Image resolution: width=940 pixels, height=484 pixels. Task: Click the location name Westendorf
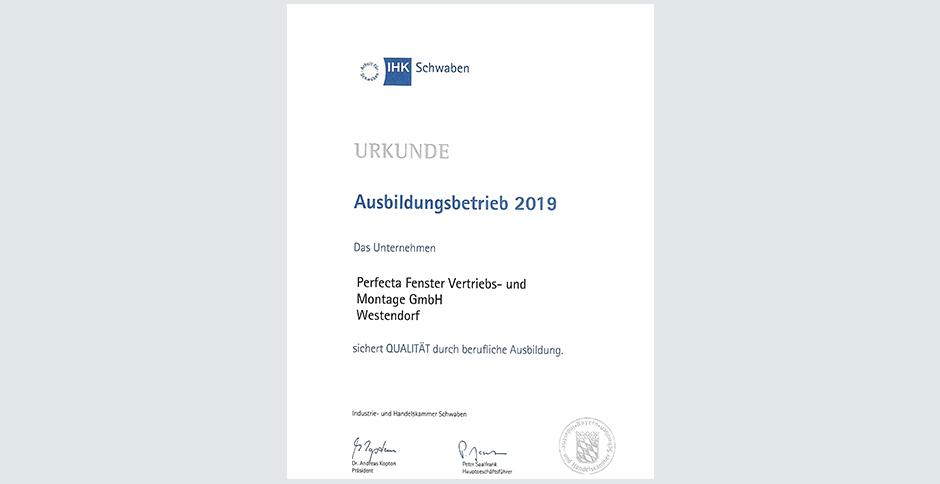click(389, 316)
